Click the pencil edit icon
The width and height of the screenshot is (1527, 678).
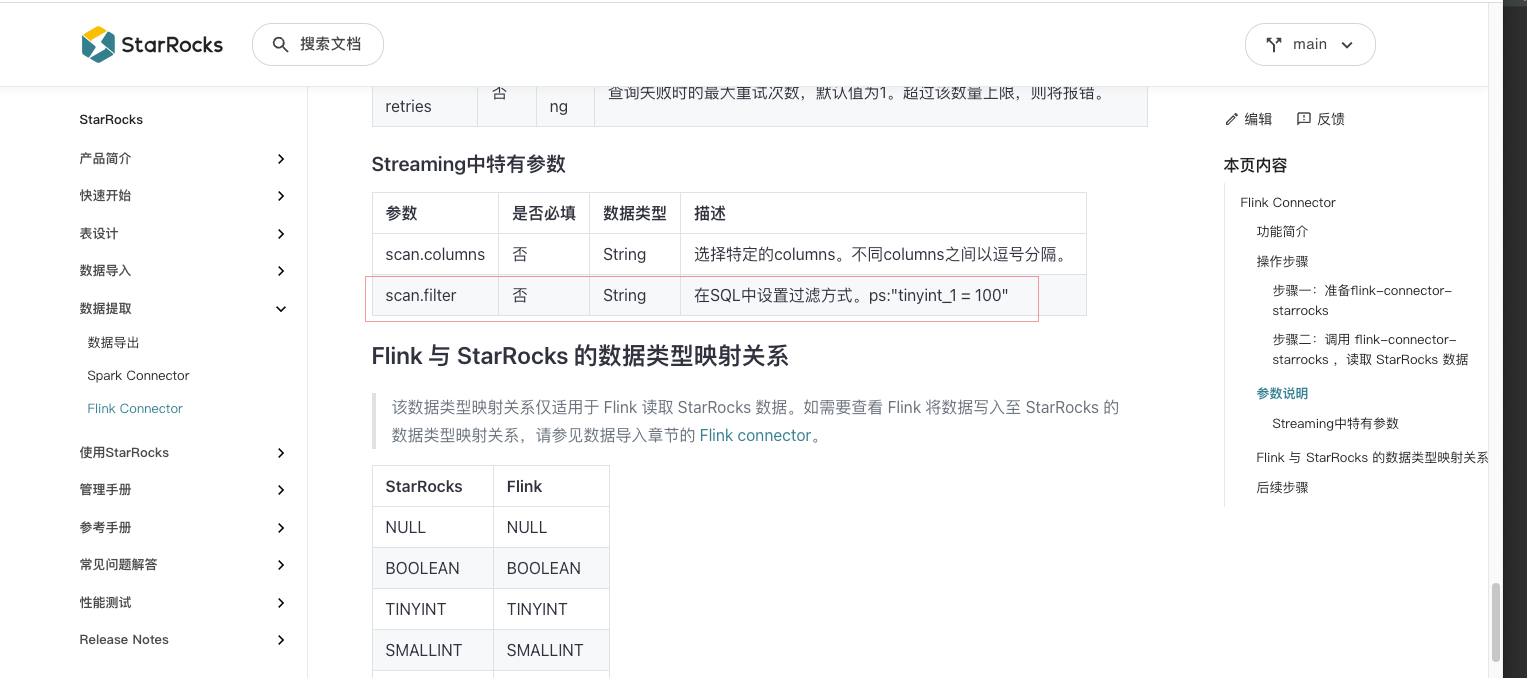coord(1231,119)
